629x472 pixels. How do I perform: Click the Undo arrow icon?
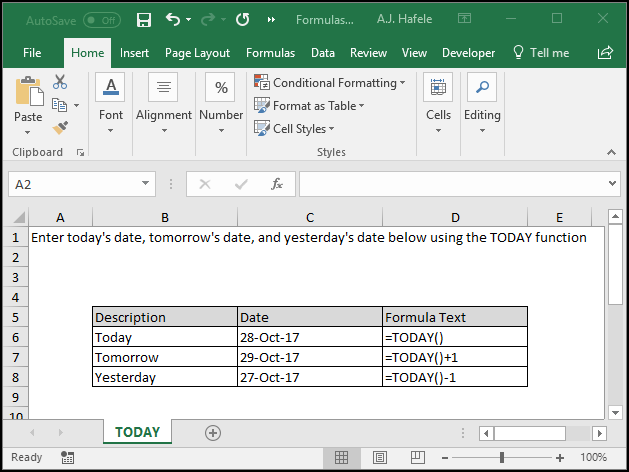pyautogui.click(x=173, y=19)
